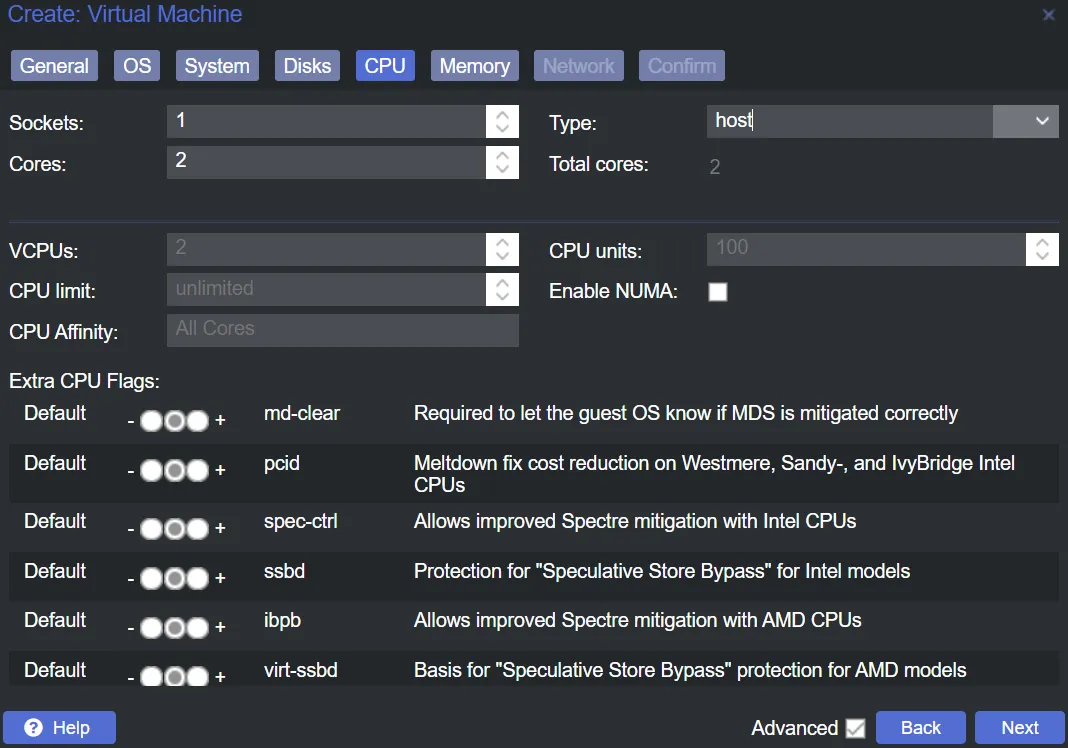This screenshot has height=748, width=1068.
Task: Click the plus sign for ibpb flag
Action: click(x=220, y=629)
